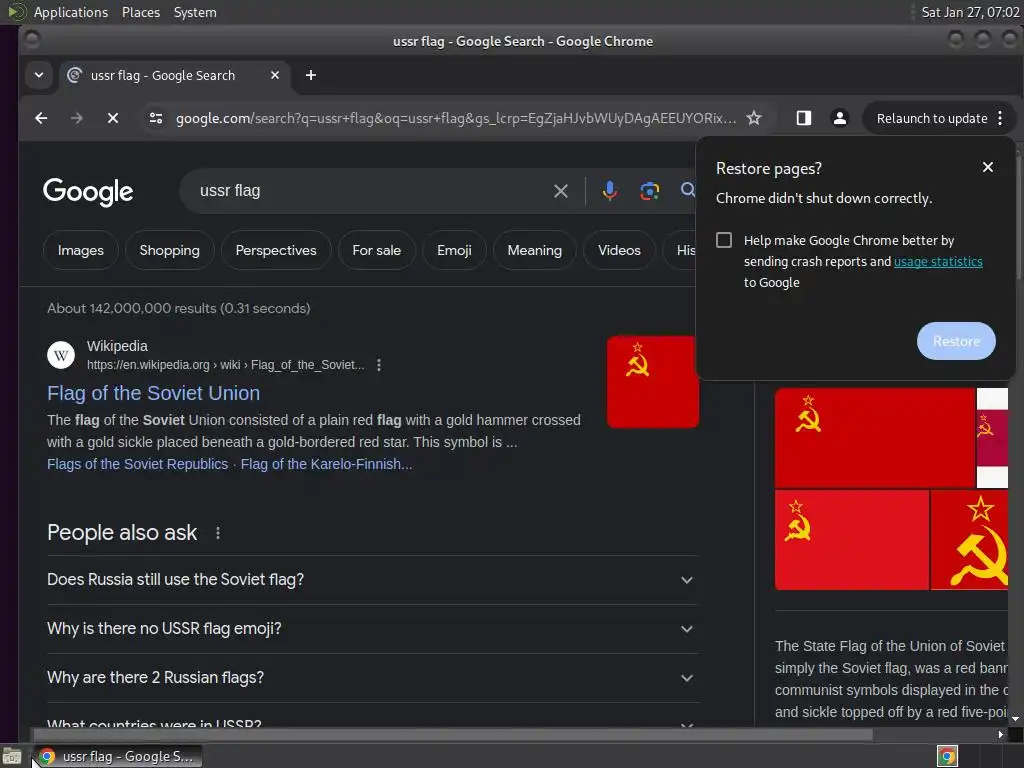Select the Videos filter chip
1024x768 pixels.
click(619, 250)
